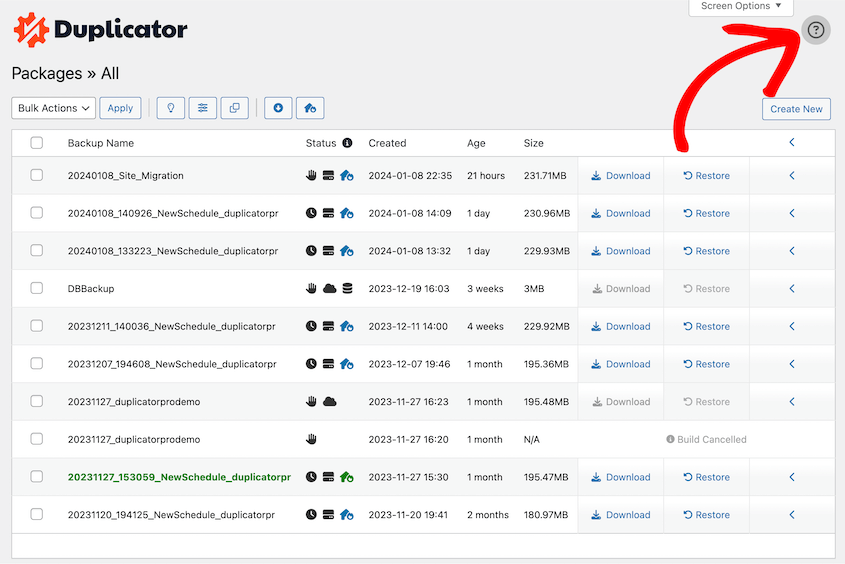
Task: Check the 20231120_194125_NewSchedule backup checkbox
Action: (x=37, y=514)
